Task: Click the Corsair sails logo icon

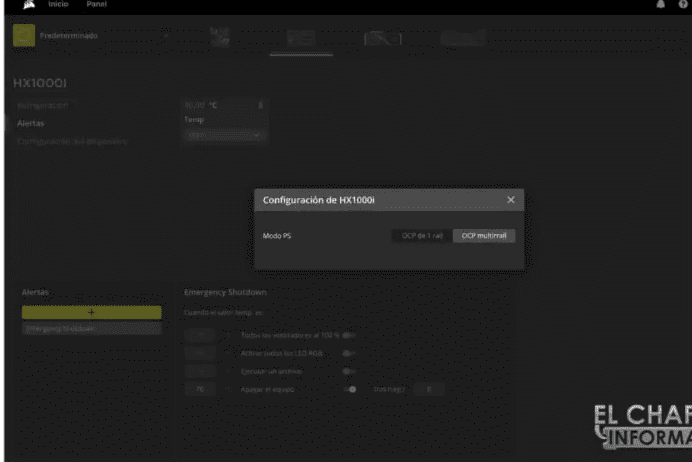Action: coord(29,4)
